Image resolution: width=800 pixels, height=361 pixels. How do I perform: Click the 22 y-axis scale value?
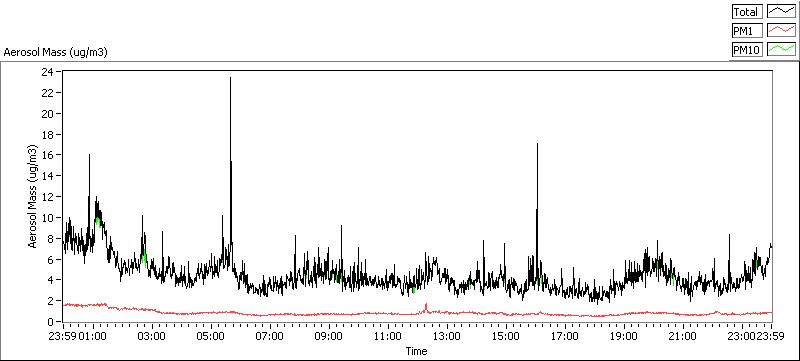[48, 93]
